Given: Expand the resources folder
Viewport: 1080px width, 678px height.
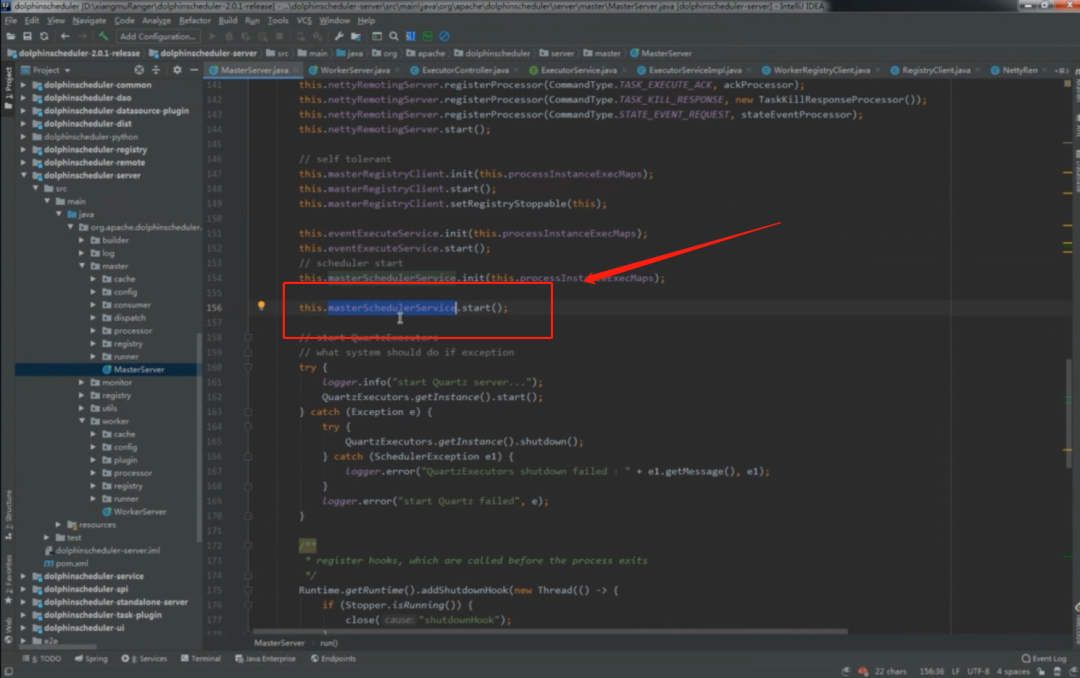Looking at the screenshot, I should pyautogui.click(x=59, y=524).
